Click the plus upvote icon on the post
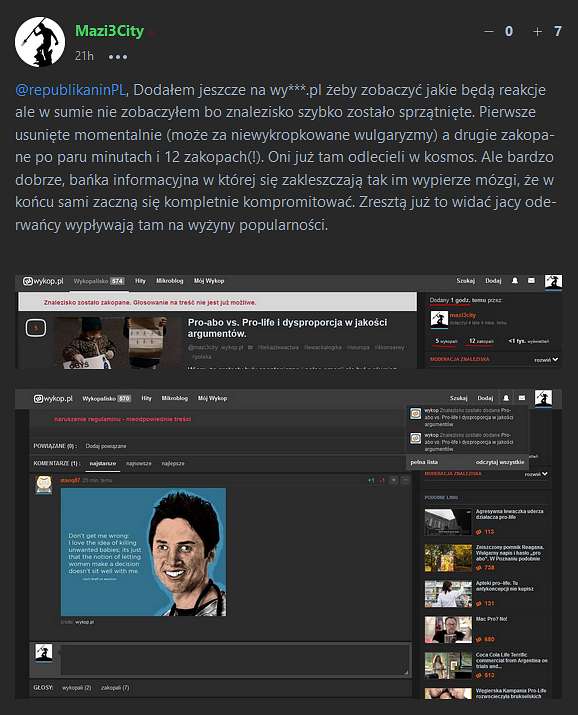 537,31
